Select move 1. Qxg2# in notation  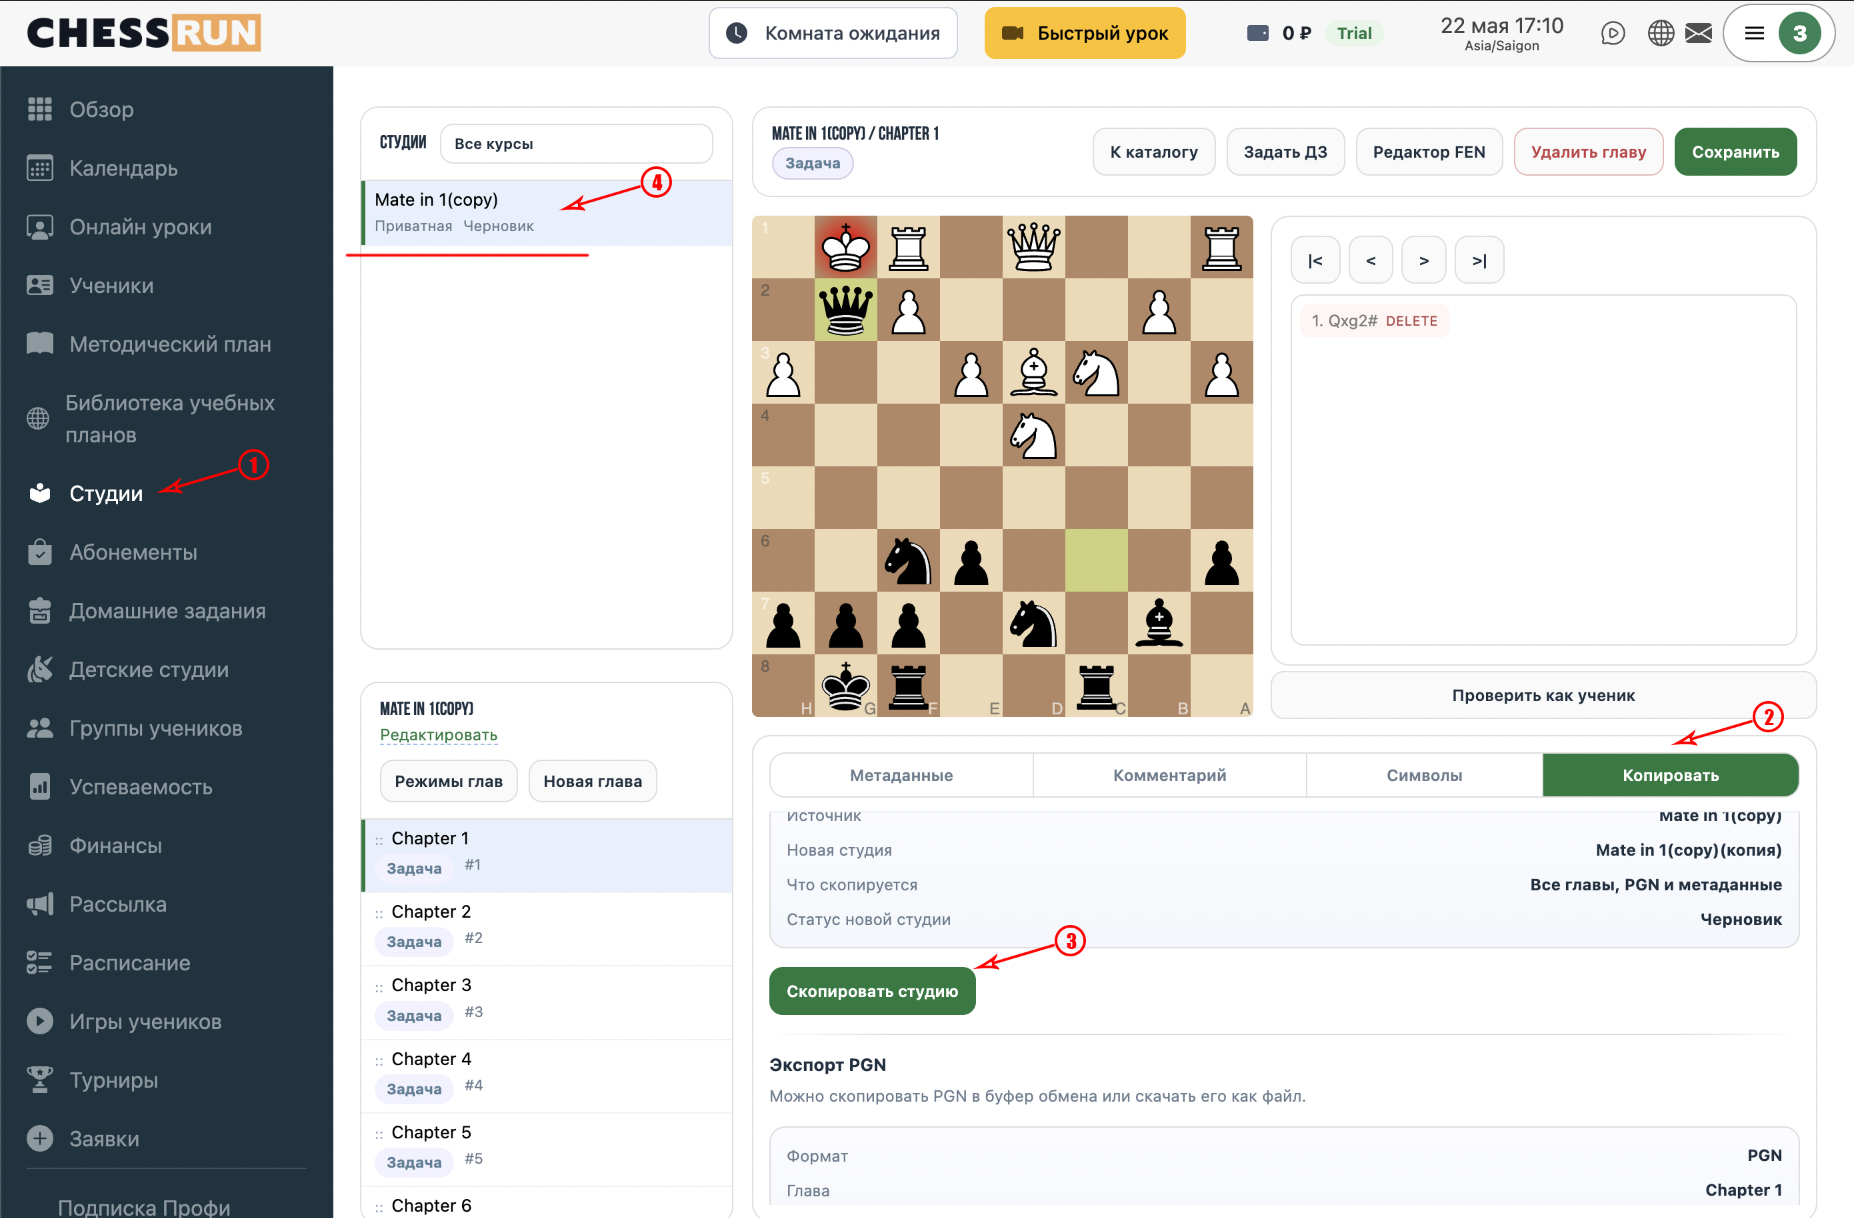click(x=1344, y=321)
